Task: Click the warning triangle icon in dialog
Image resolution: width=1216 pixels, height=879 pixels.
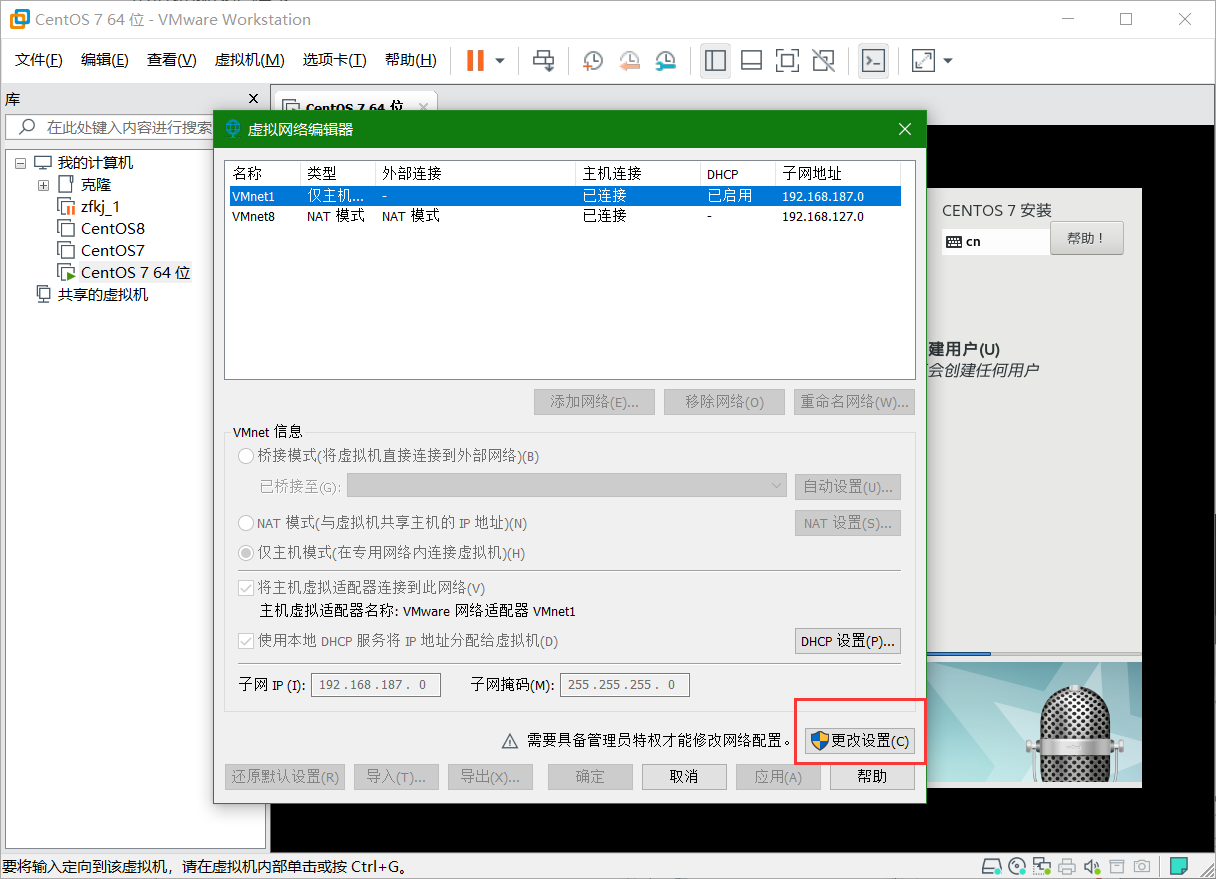Action: (510, 741)
